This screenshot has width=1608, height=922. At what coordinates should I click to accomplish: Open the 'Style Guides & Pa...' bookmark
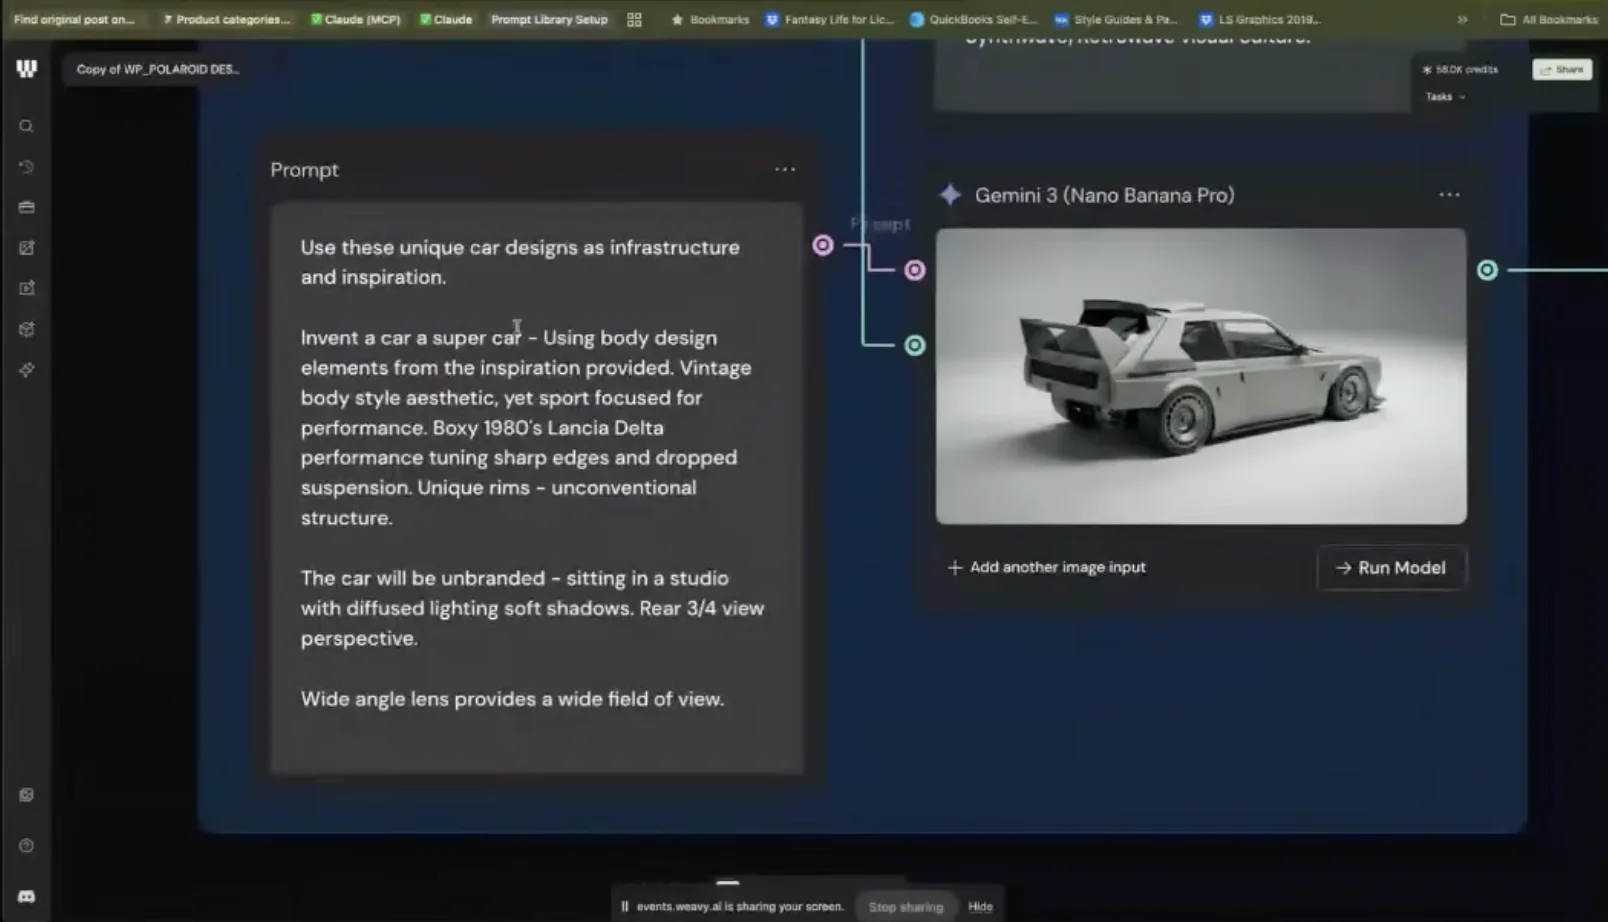1117,19
